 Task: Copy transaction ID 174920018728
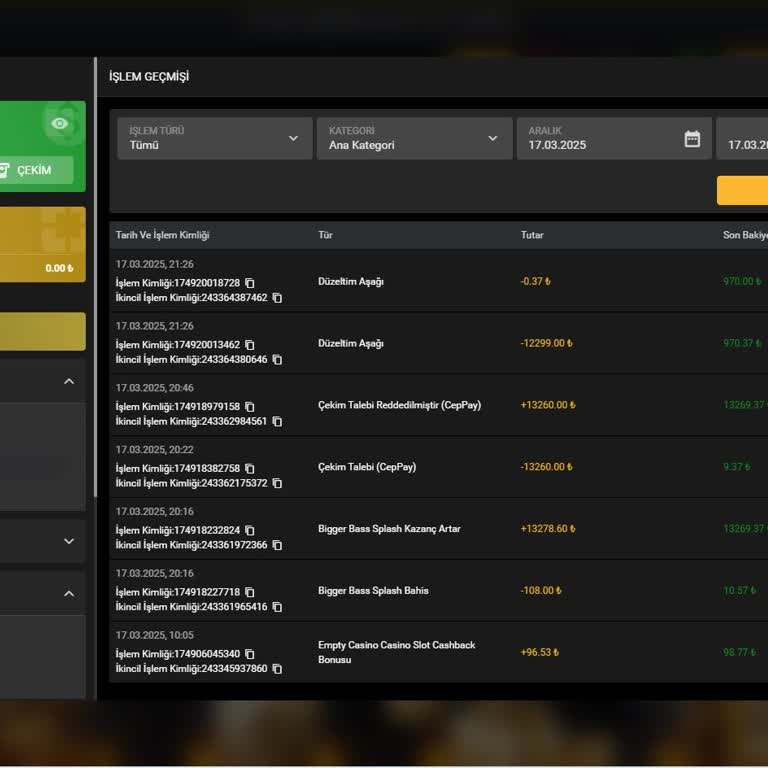pos(250,283)
